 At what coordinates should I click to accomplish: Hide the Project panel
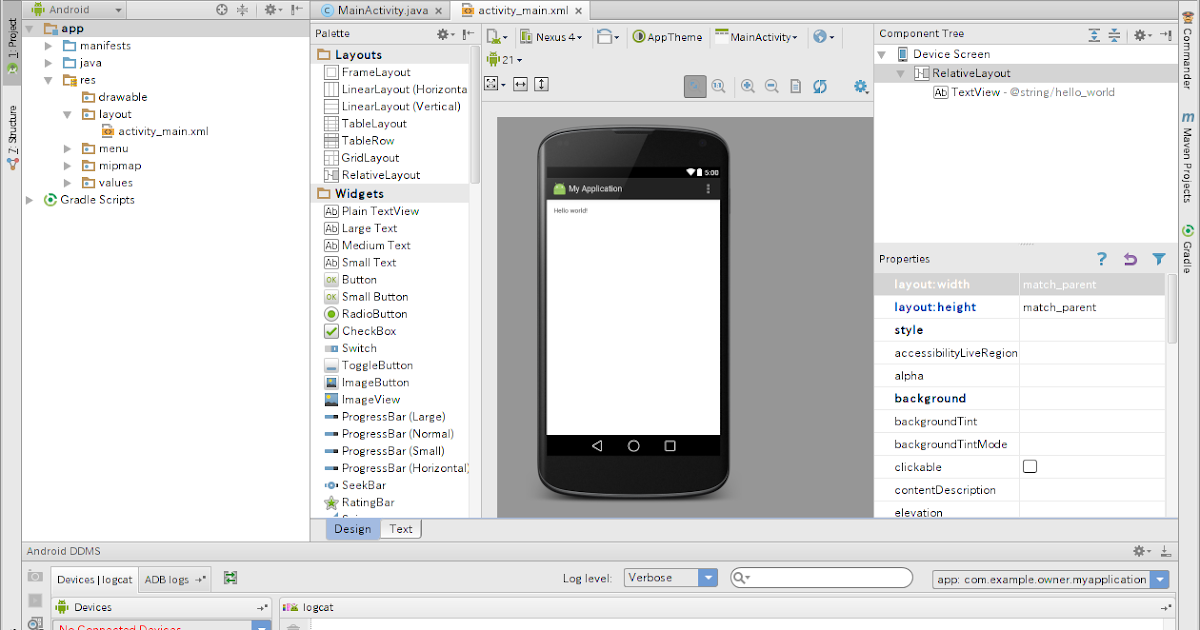tap(295, 10)
